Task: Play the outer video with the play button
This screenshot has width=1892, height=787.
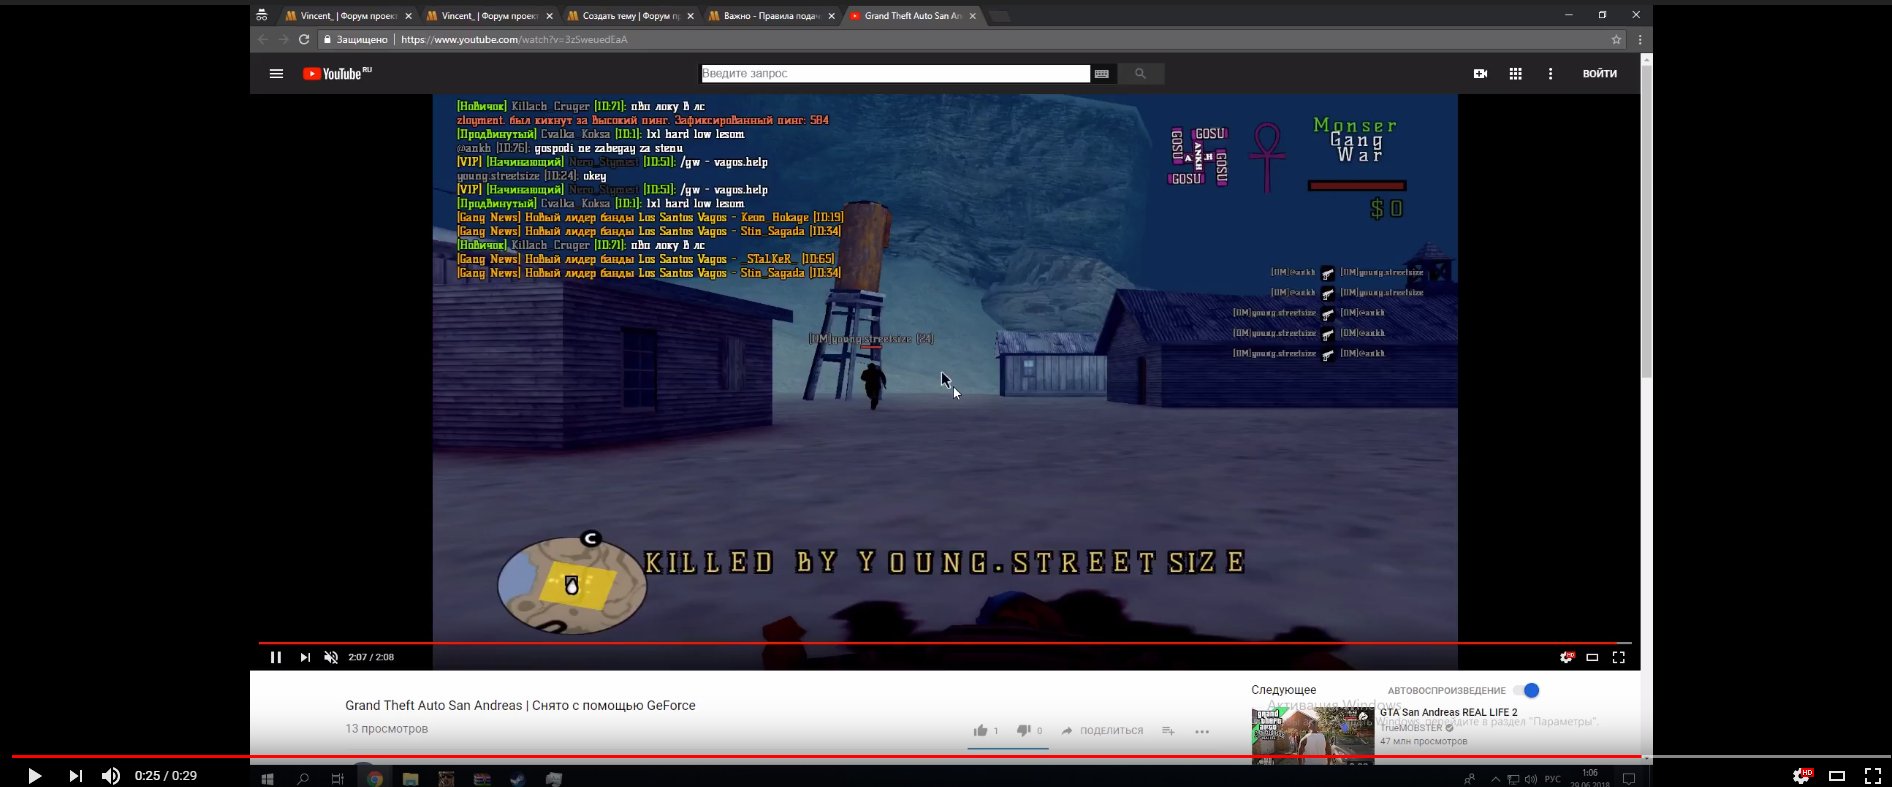Action: pos(34,776)
